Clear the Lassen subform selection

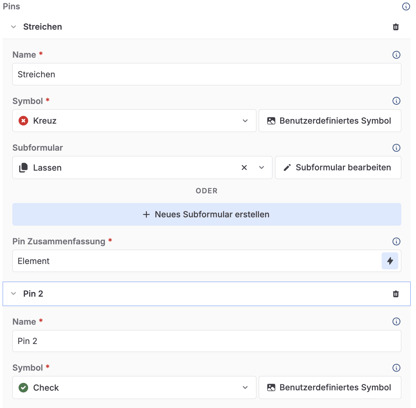(x=244, y=168)
